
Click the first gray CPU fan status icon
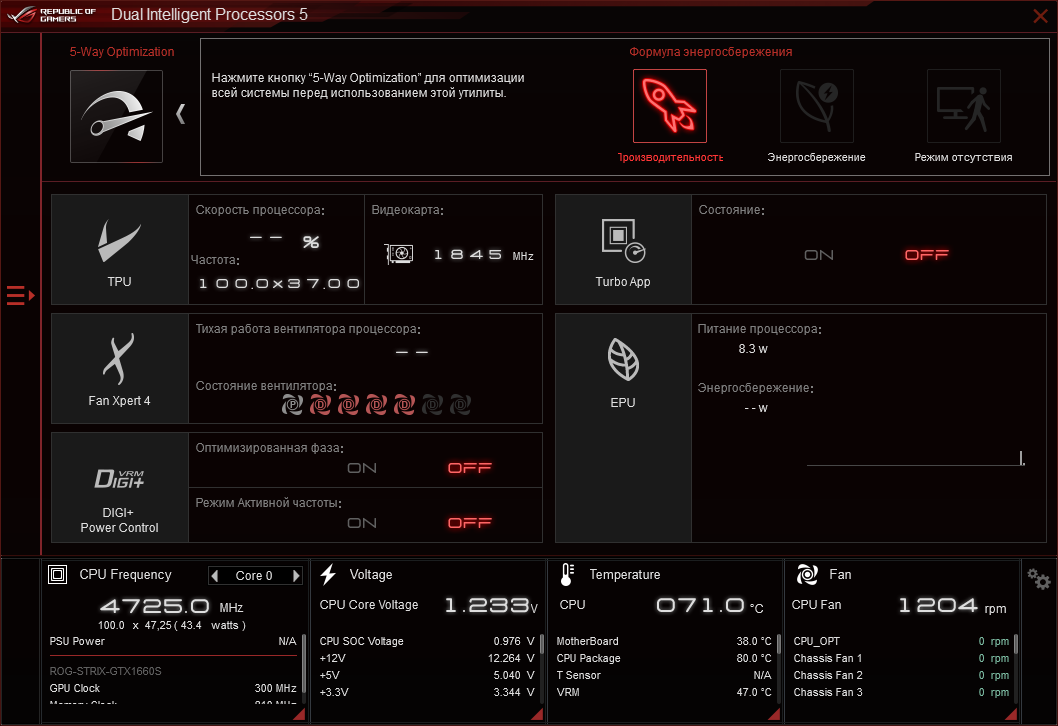point(292,405)
